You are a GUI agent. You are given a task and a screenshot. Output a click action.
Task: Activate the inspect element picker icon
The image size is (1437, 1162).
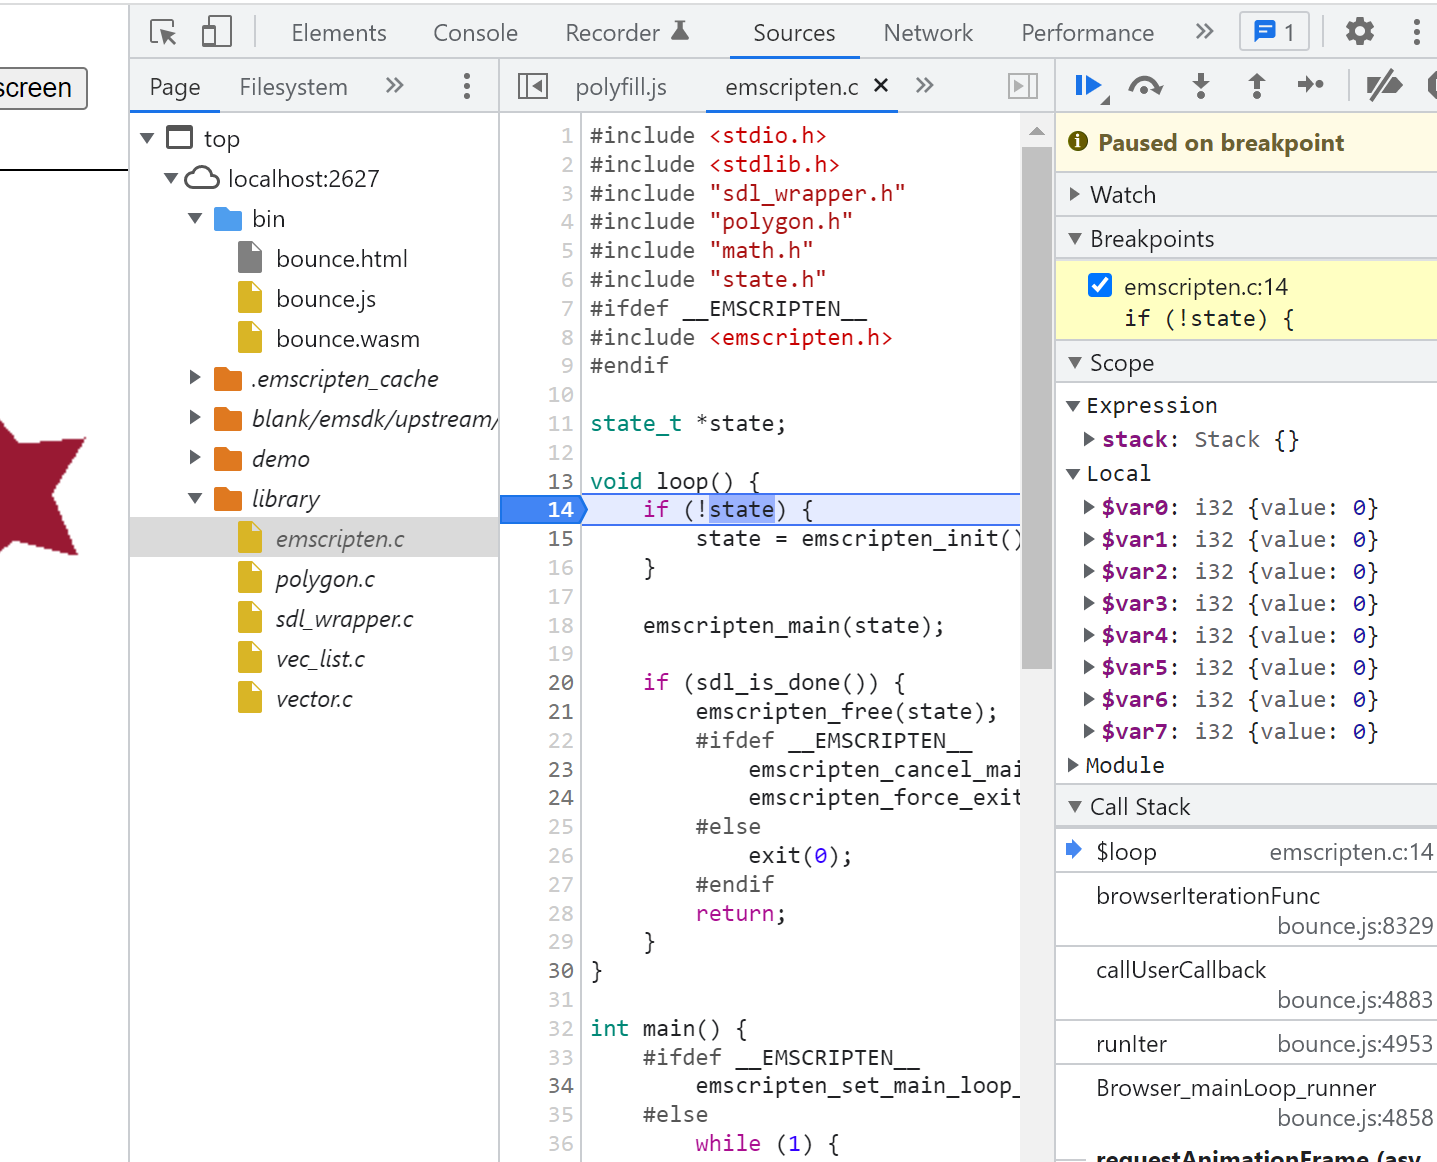point(163,32)
